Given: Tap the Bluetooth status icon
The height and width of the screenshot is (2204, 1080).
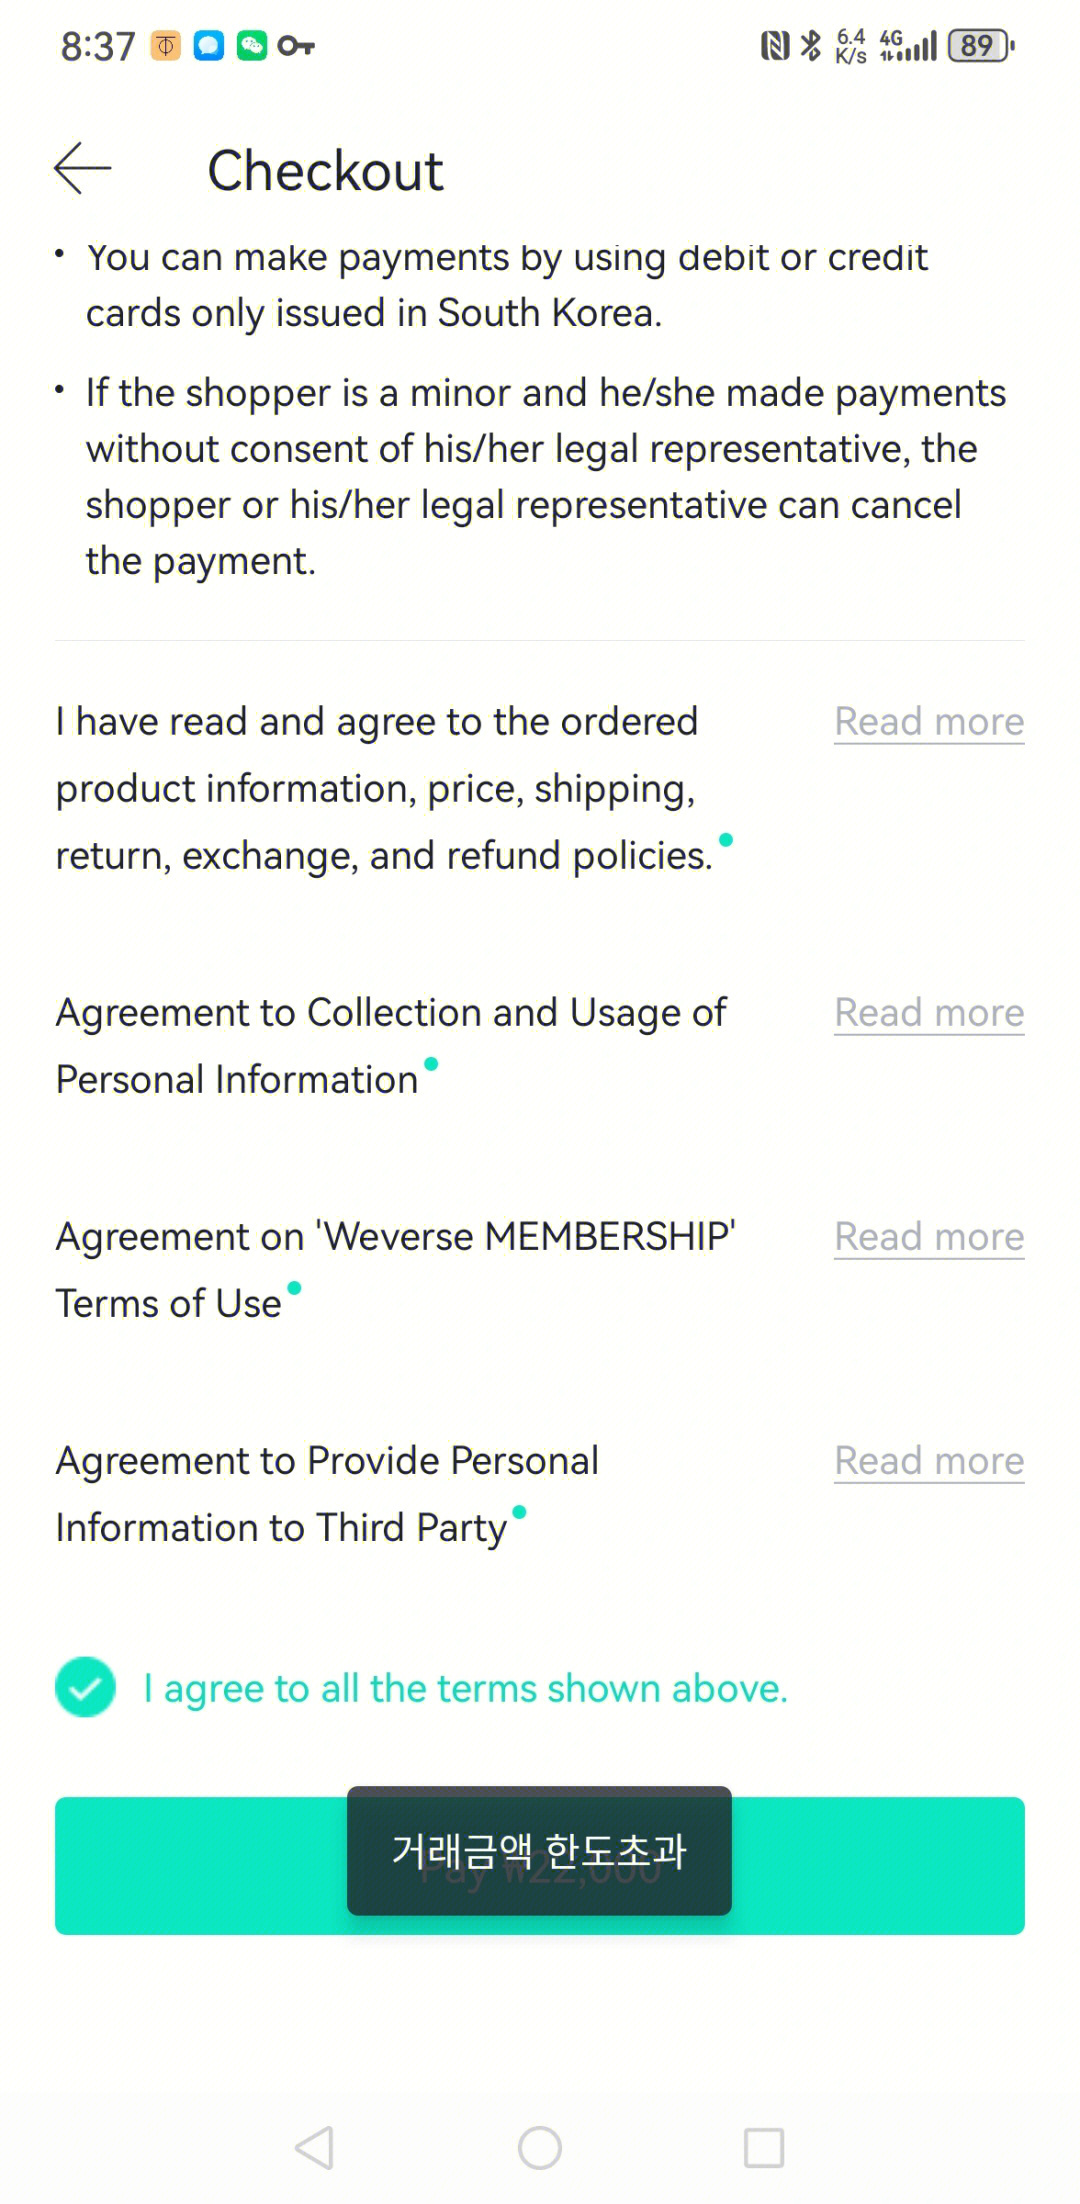Looking at the screenshot, I should 811,45.
